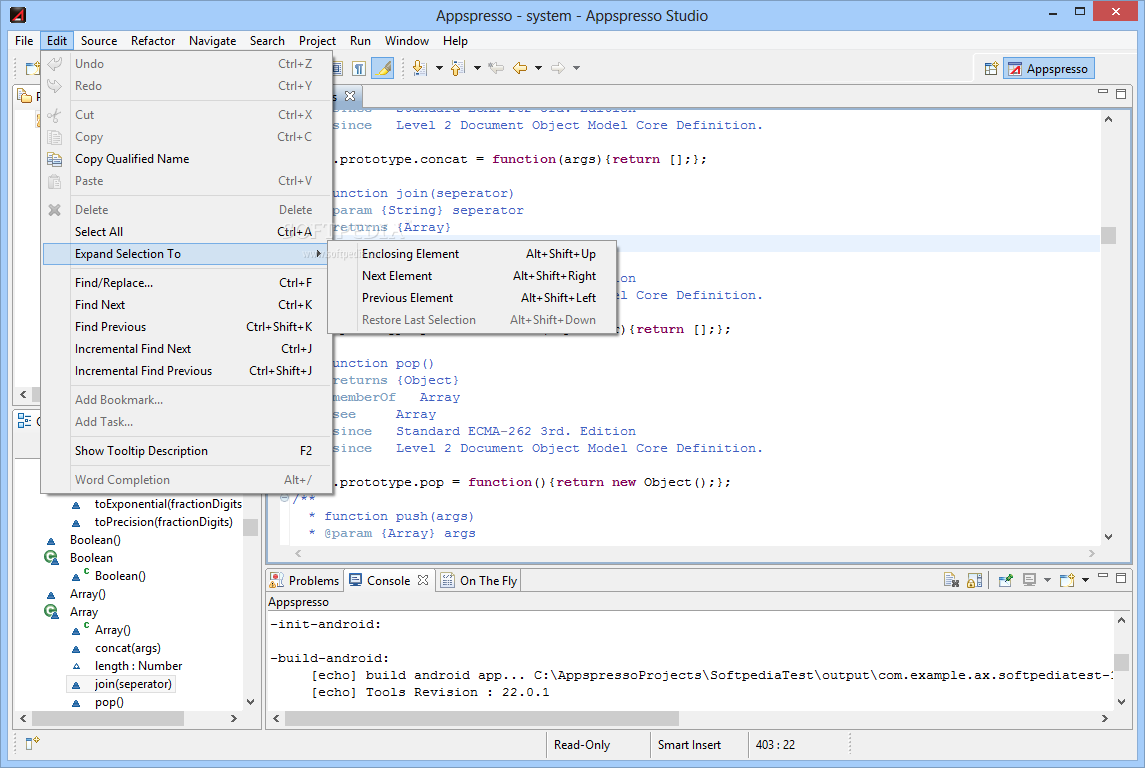The height and width of the screenshot is (768, 1145).
Task: Open the Run menu
Action: 360,41
